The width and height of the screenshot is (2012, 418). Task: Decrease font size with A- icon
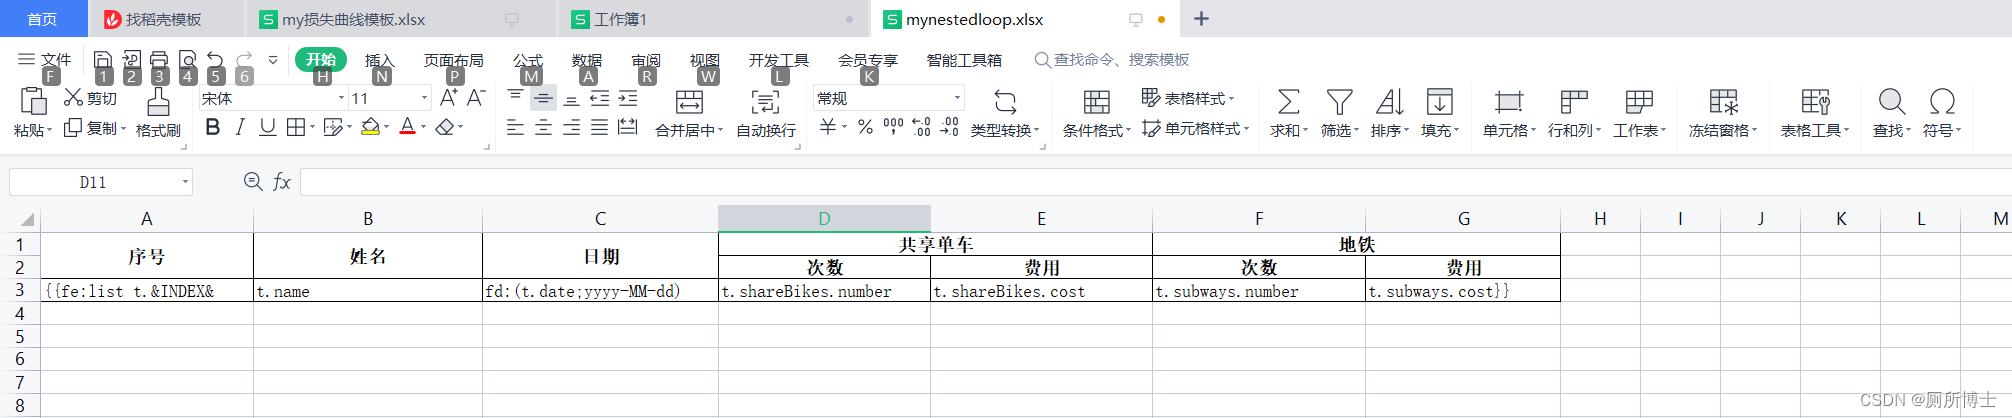(476, 97)
